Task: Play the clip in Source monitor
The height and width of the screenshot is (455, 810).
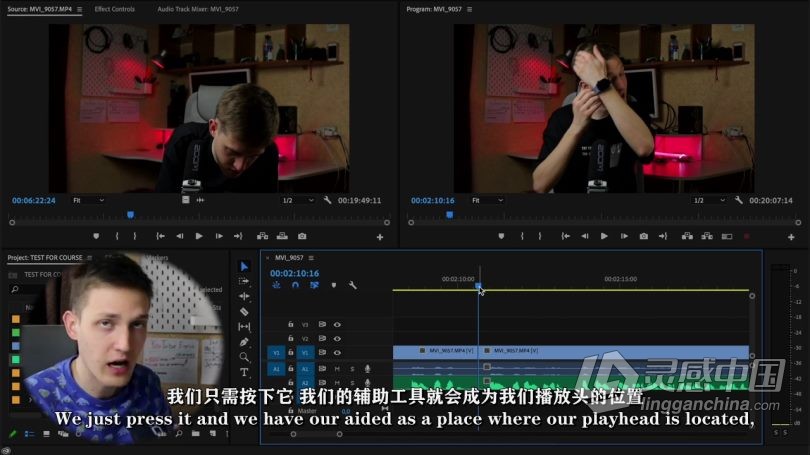Action: pos(199,236)
